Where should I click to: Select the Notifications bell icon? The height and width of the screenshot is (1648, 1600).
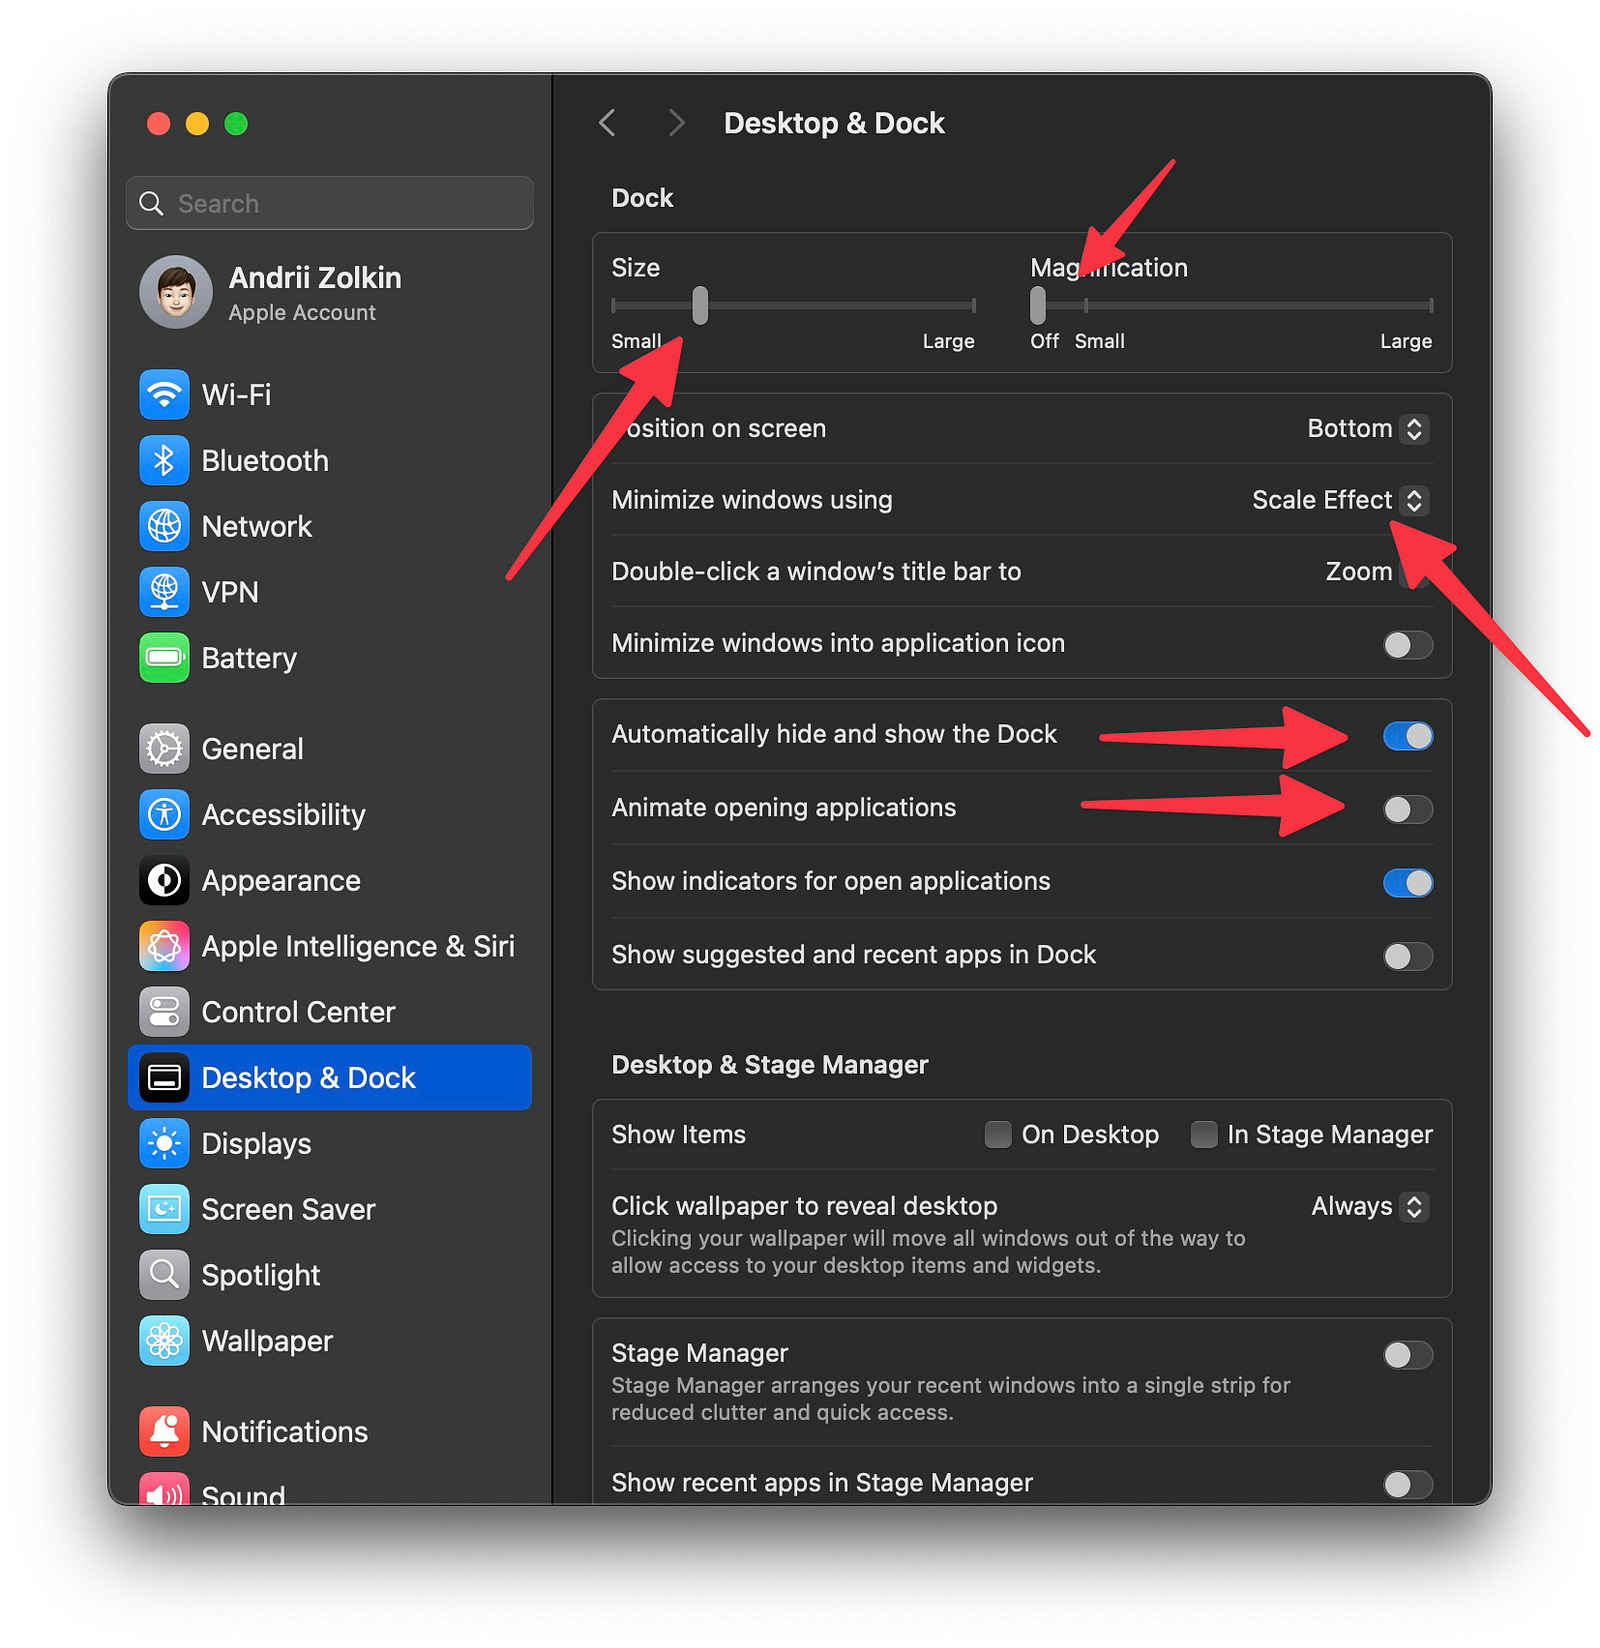click(164, 1432)
